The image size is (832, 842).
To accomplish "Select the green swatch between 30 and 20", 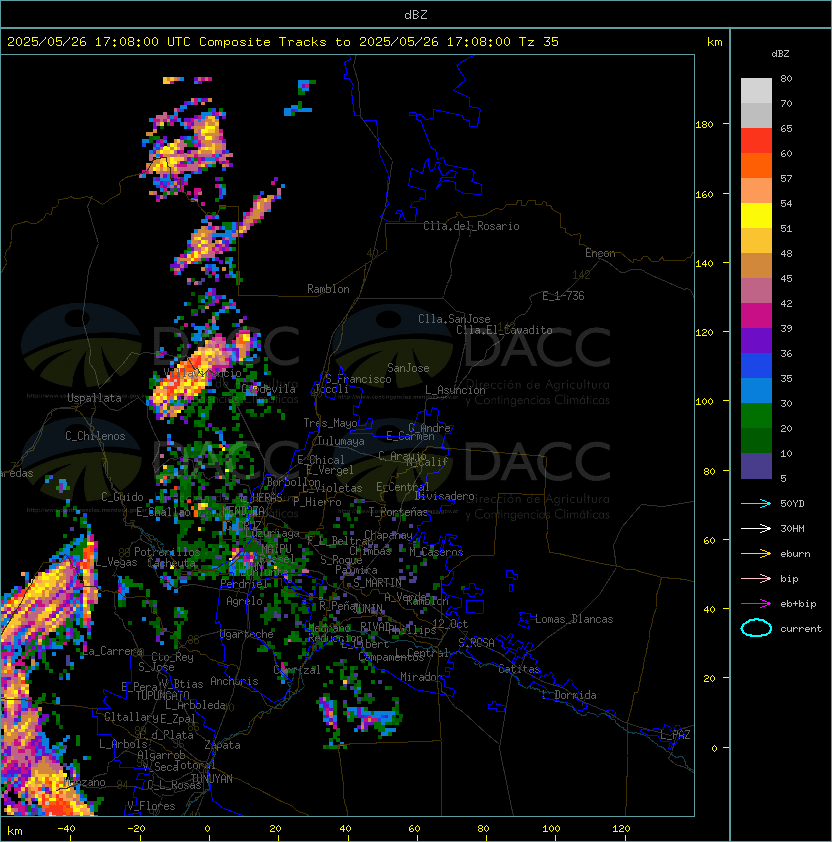I will pyautogui.click(x=756, y=416).
